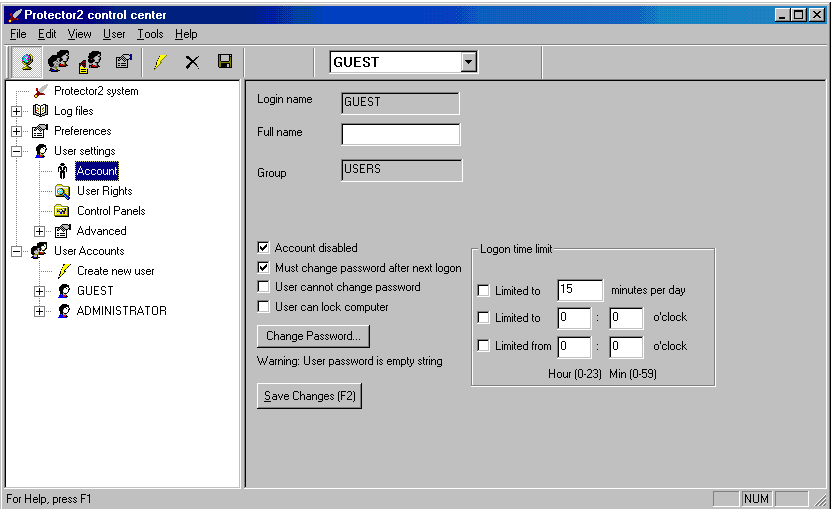Viewport: 831px width, 509px height.
Task: Select Account in the tree
Action: 97,171
